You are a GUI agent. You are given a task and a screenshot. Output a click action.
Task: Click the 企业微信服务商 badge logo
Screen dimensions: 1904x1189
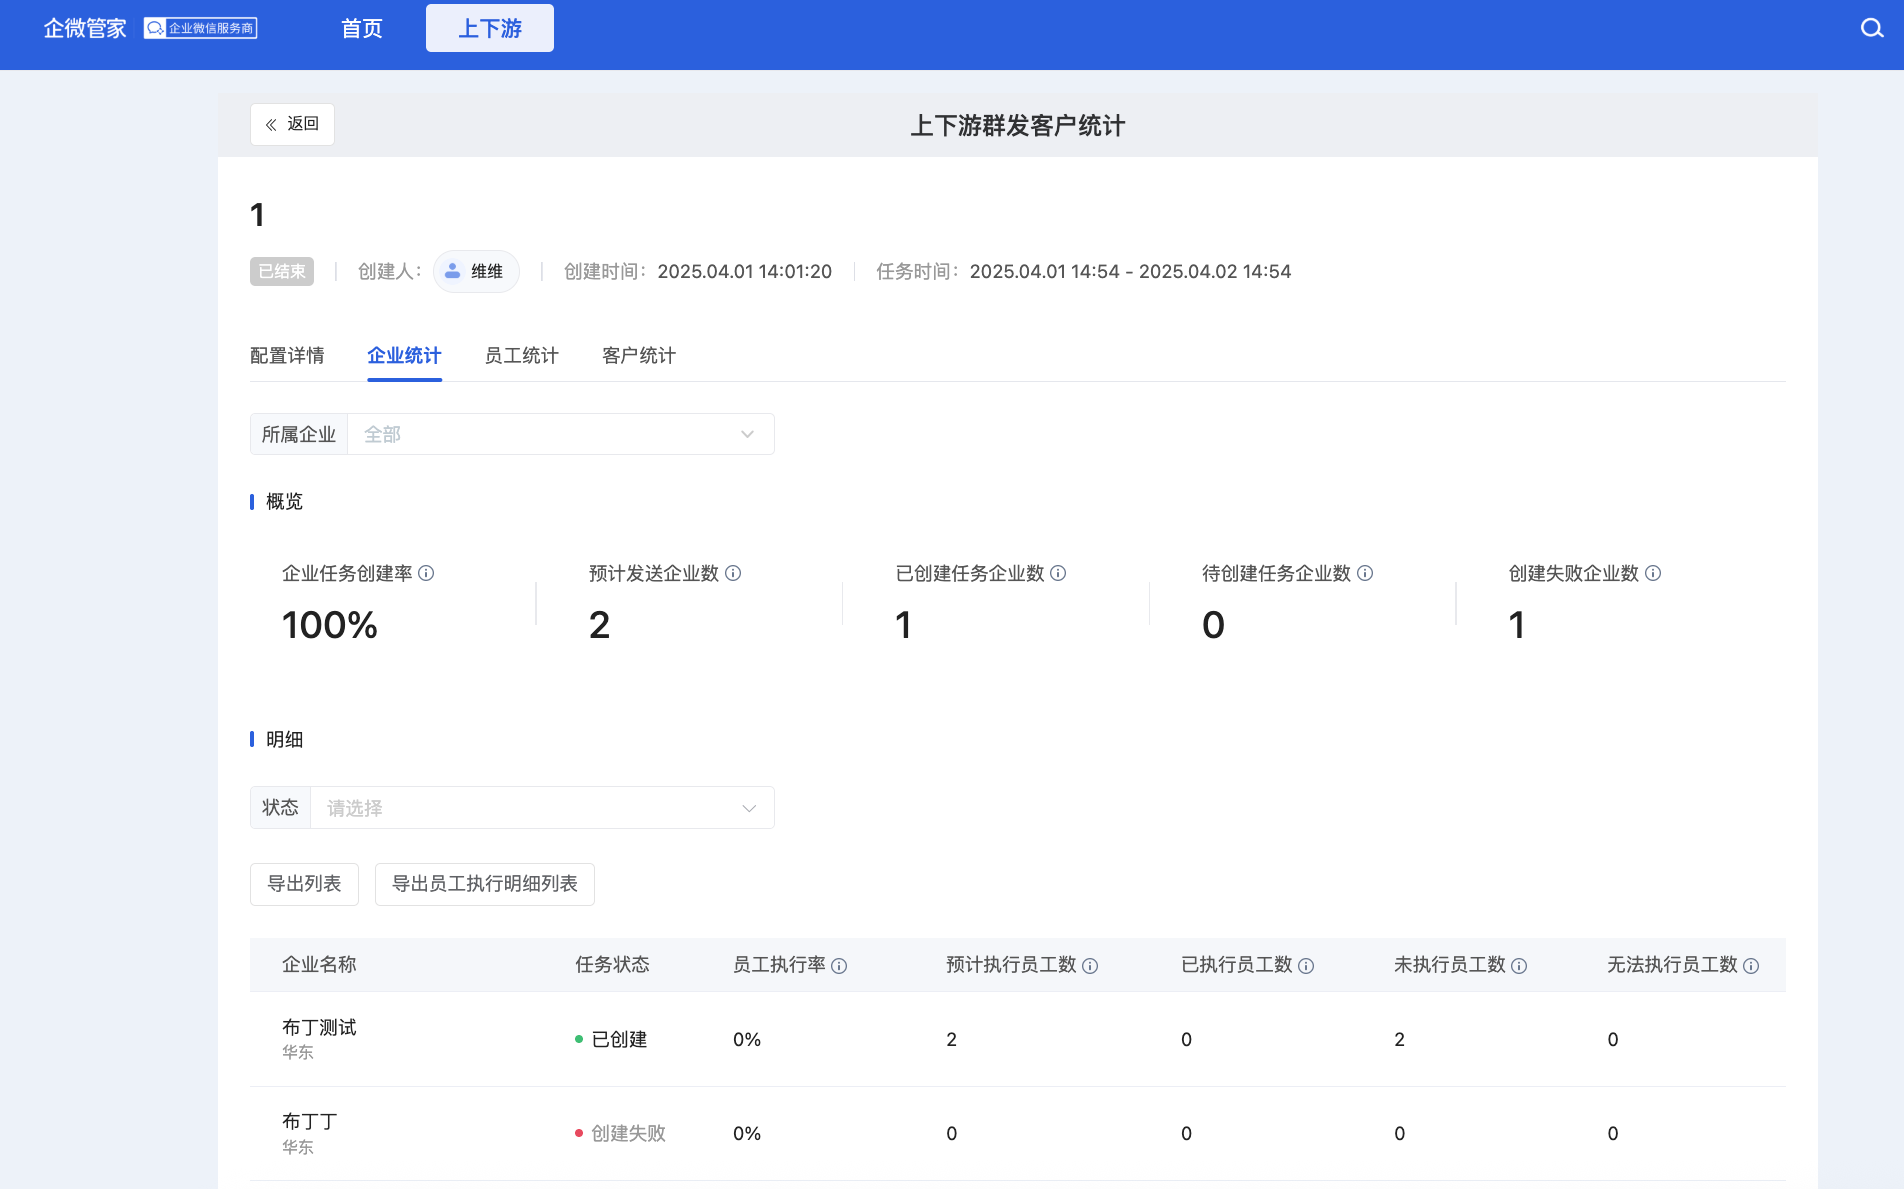coord(201,28)
